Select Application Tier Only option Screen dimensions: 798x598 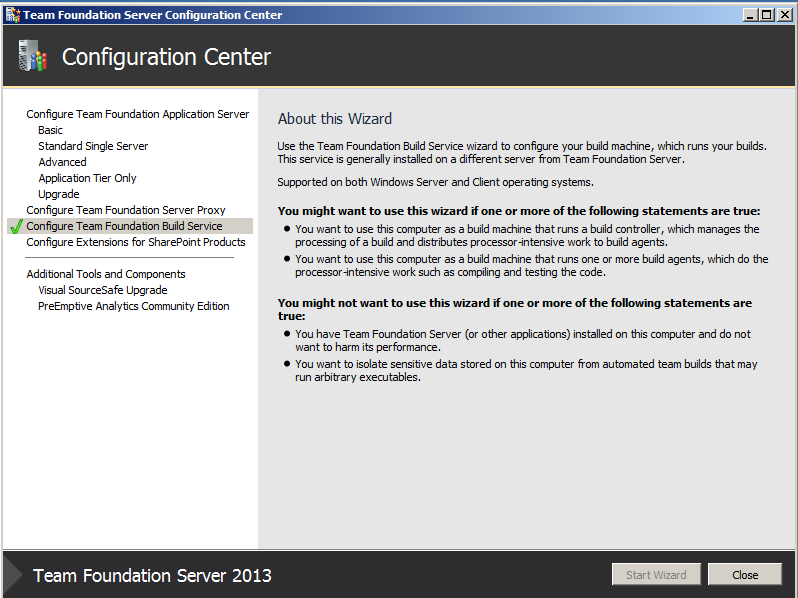tap(87, 178)
